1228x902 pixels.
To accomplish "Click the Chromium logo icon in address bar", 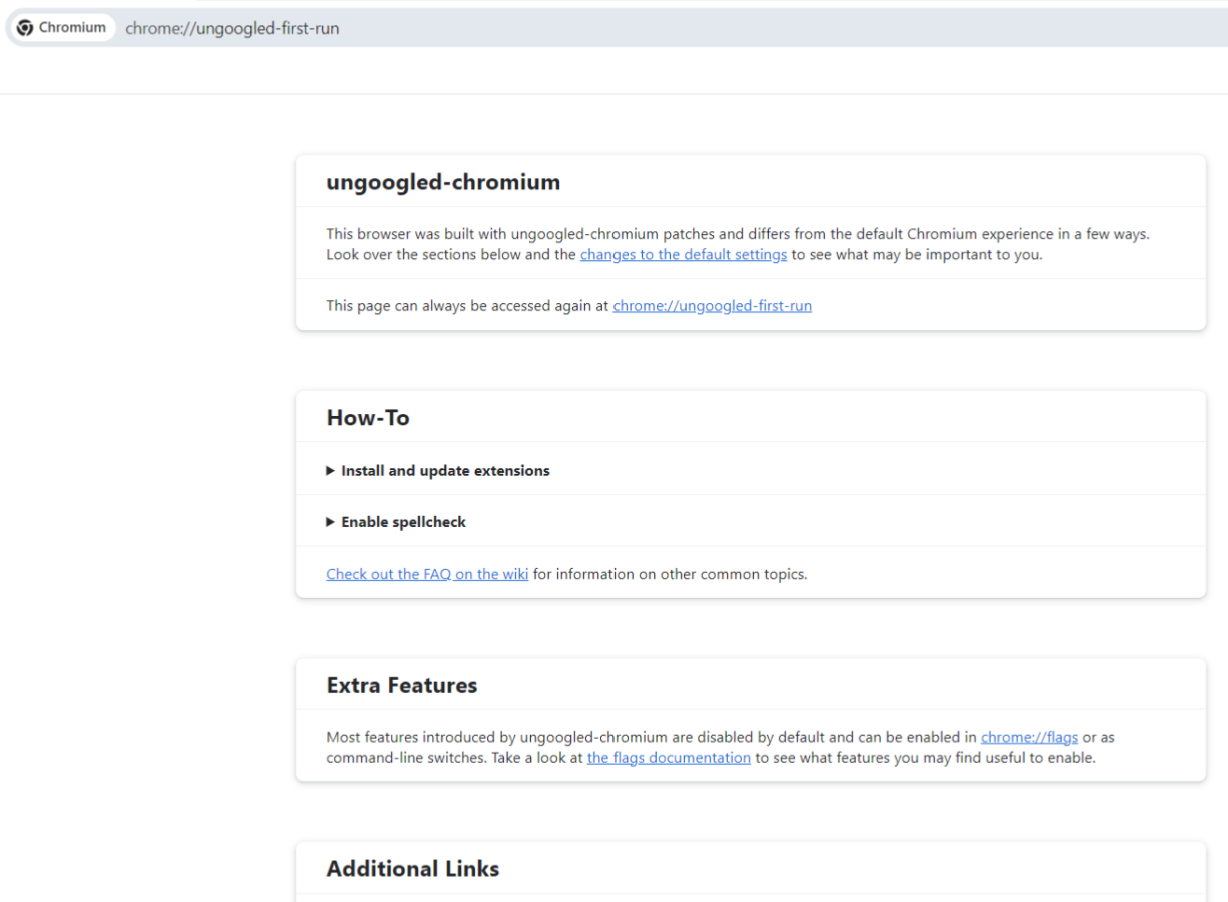I will pyautogui.click(x=25, y=28).
